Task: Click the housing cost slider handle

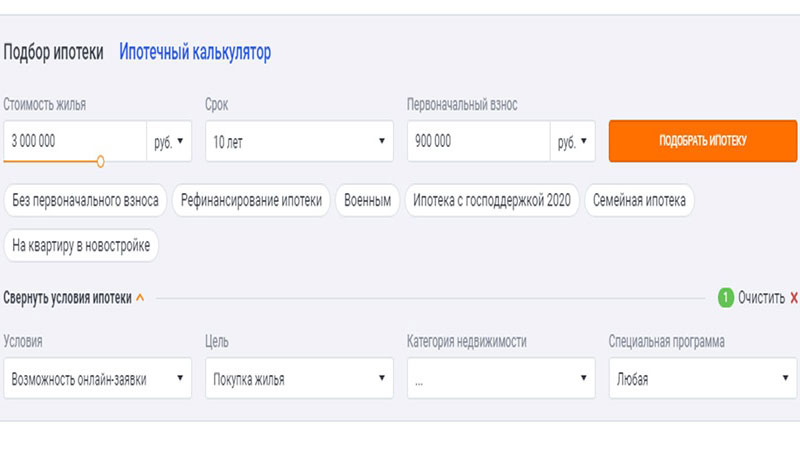Action: (x=100, y=161)
